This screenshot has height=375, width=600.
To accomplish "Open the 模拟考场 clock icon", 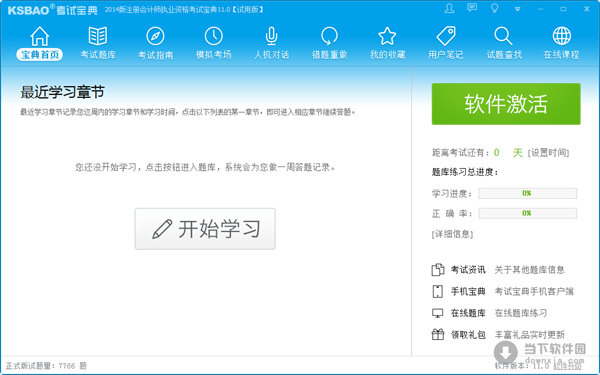I will tap(214, 36).
